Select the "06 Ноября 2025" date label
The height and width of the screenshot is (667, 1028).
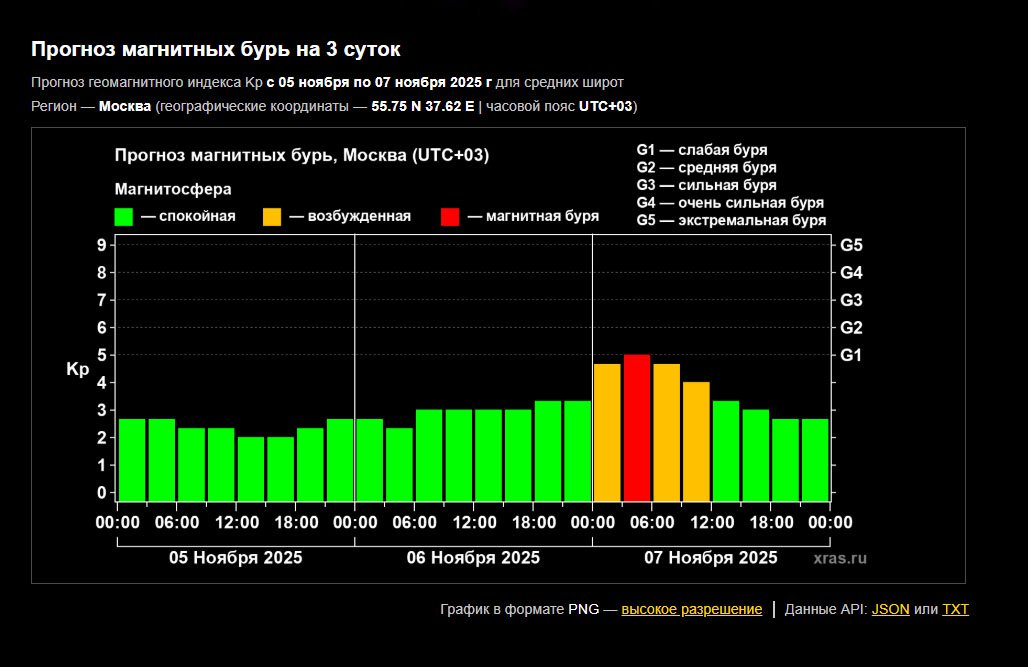pos(473,558)
